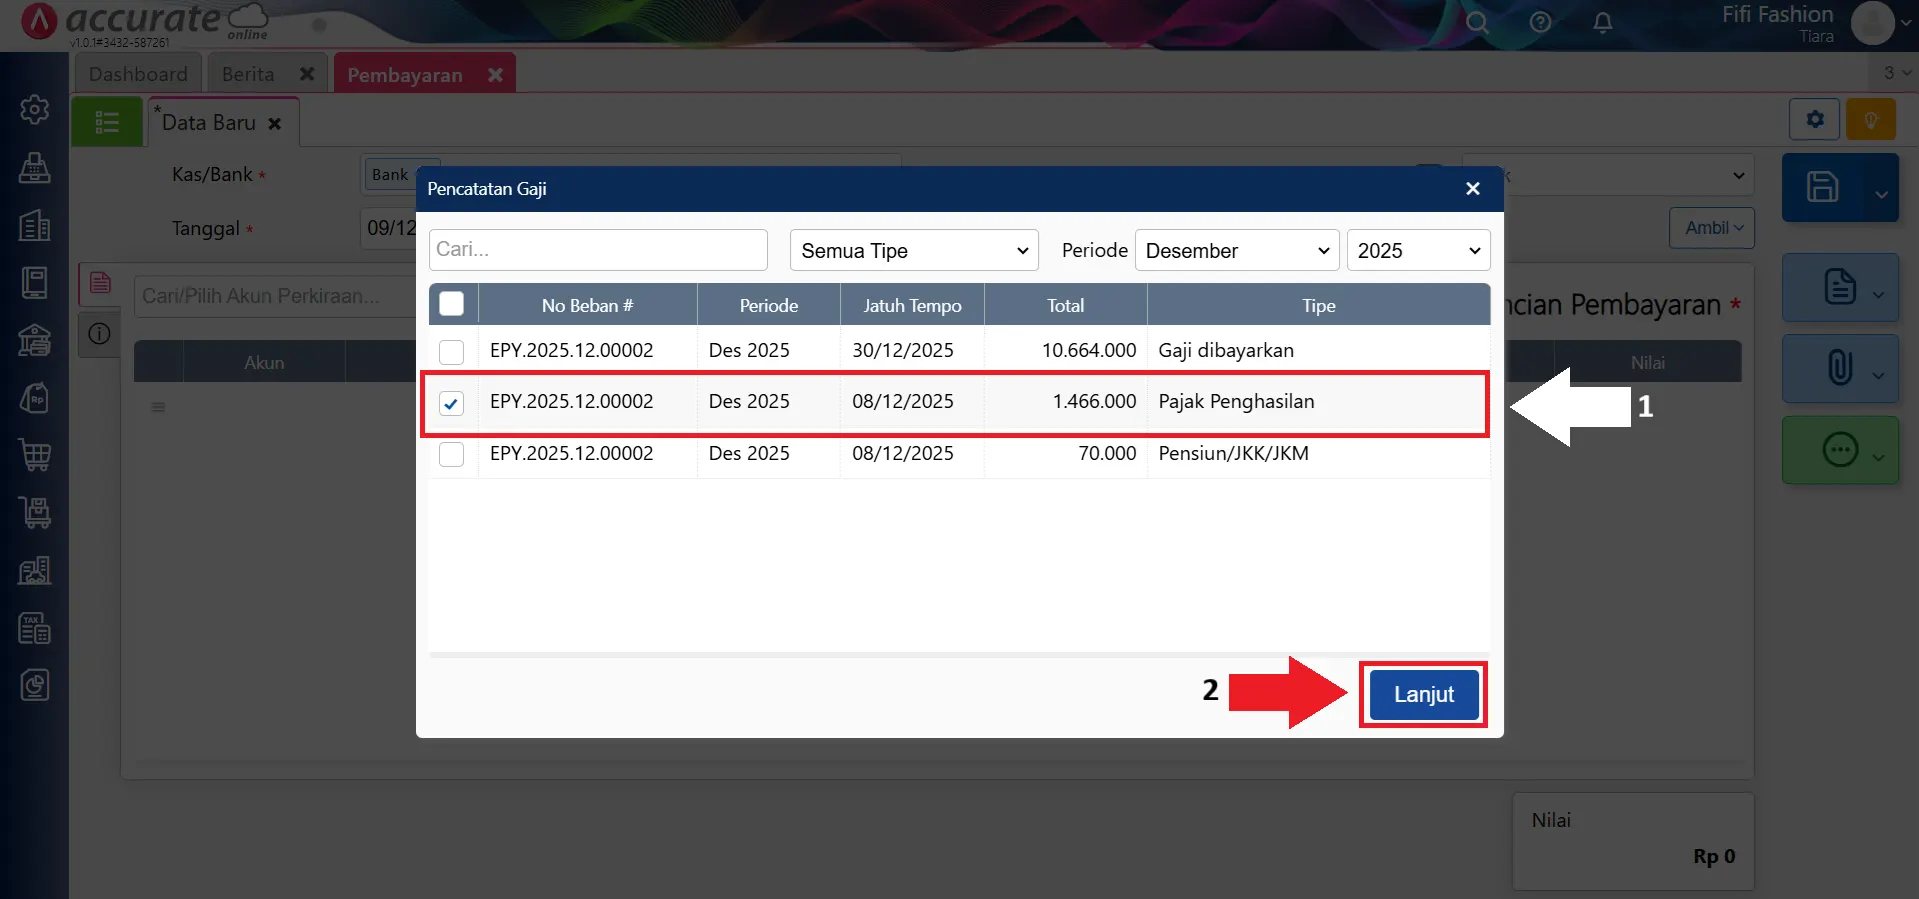Open the bank building icon in sidebar
The height and width of the screenshot is (899, 1919).
click(x=35, y=341)
